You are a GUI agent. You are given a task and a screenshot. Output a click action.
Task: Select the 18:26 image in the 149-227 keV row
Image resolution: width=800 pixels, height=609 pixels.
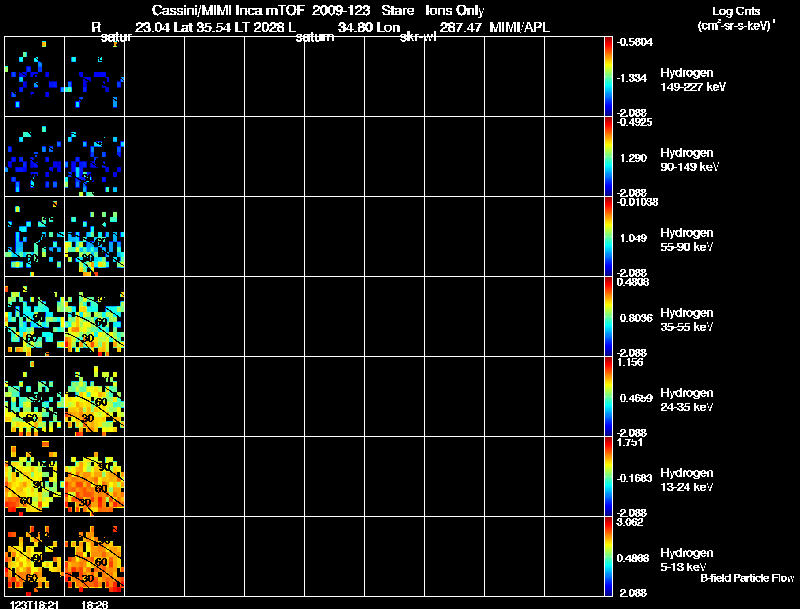coord(94,77)
